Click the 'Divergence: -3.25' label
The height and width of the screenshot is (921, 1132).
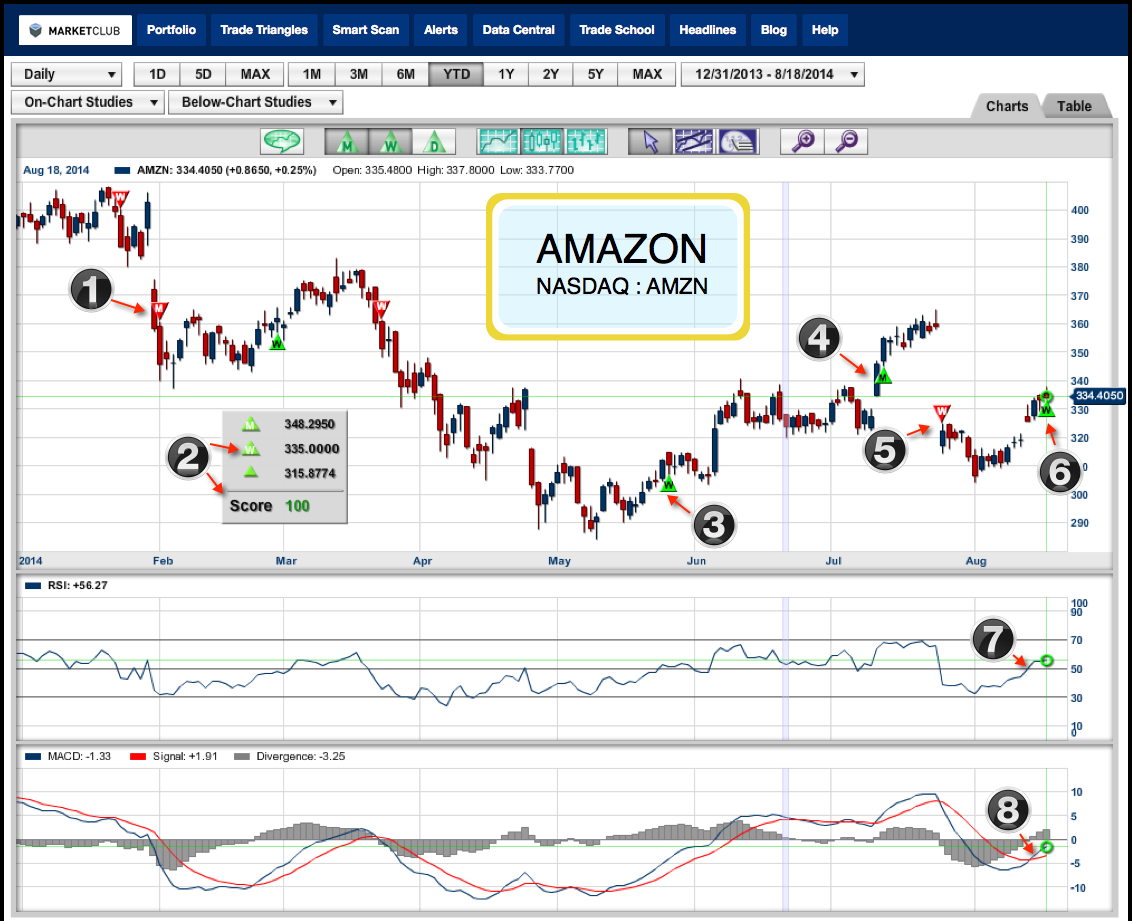tap(300, 756)
